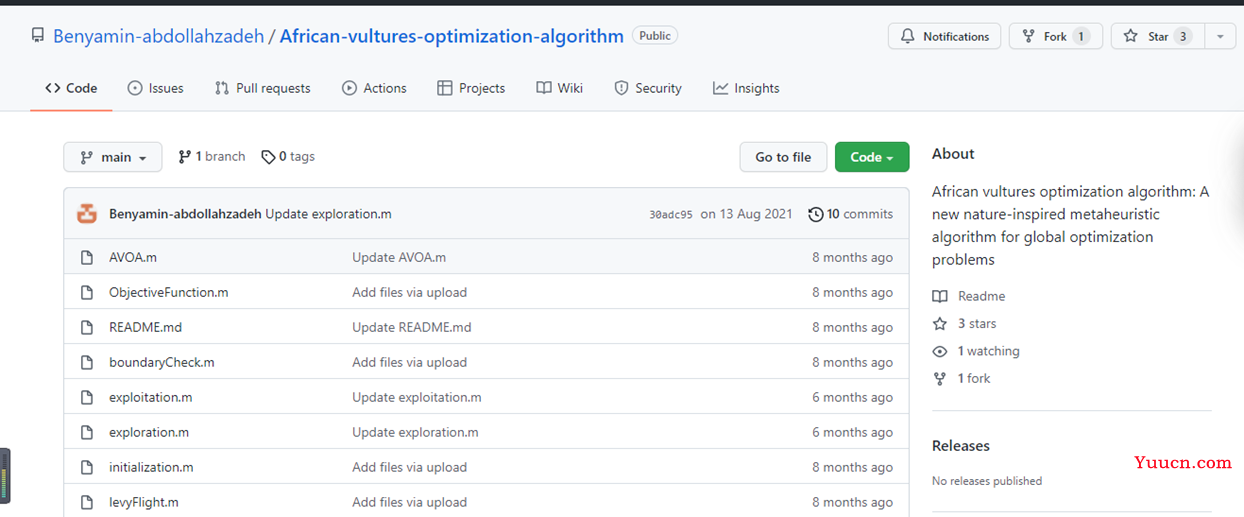Open commit hash 30adc95
This screenshot has height=517, width=1244.
tap(671, 214)
